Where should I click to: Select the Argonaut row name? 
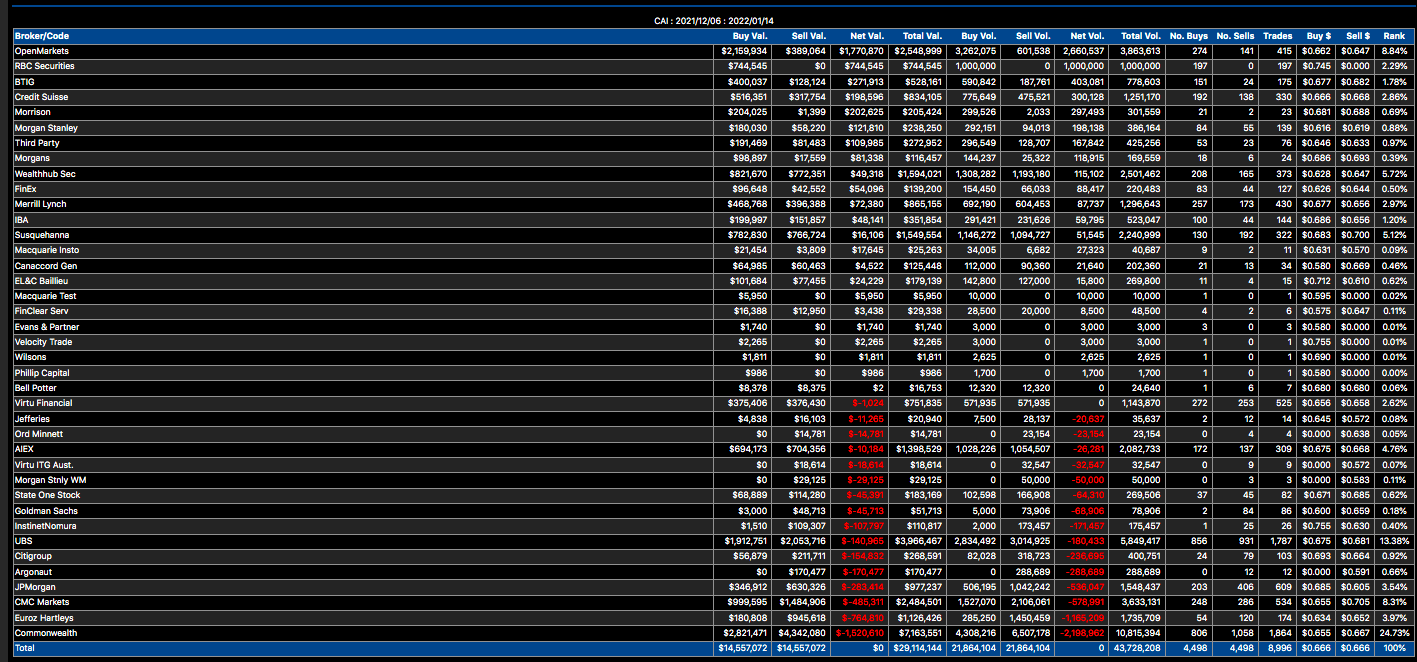(35, 572)
